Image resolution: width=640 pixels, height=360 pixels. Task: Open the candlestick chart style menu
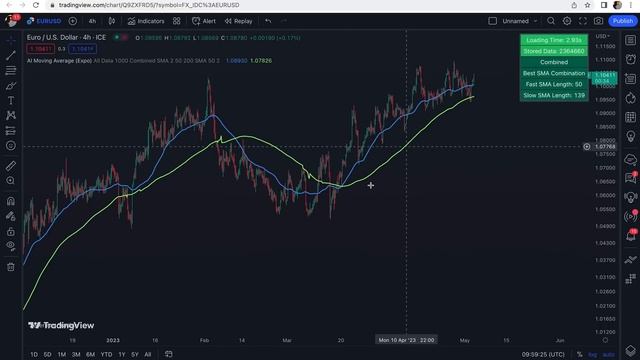point(111,21)
